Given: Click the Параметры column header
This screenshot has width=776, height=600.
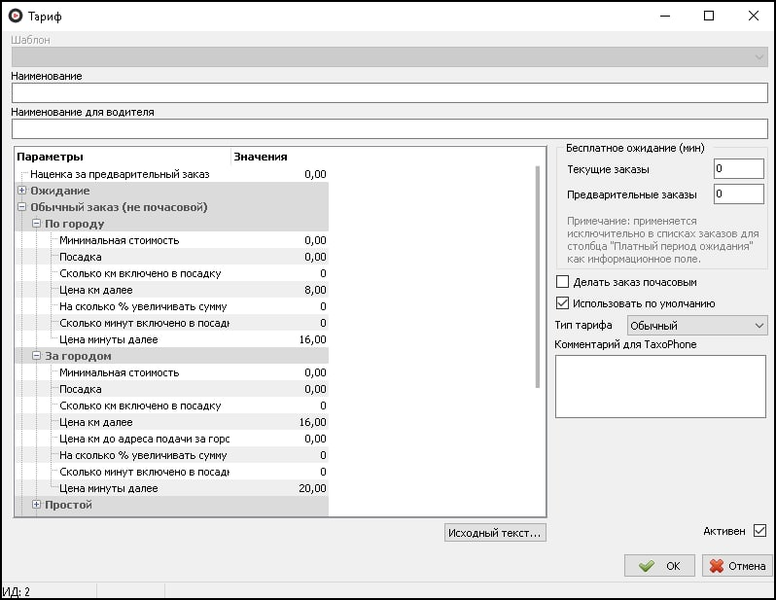Looking at the screenshot, I should pyautogui.click(x=123, y=156).
